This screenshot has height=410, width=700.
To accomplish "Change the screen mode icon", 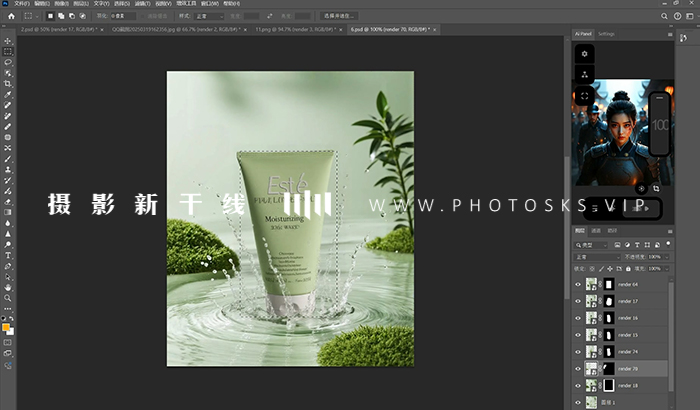I will pos(8,353).
